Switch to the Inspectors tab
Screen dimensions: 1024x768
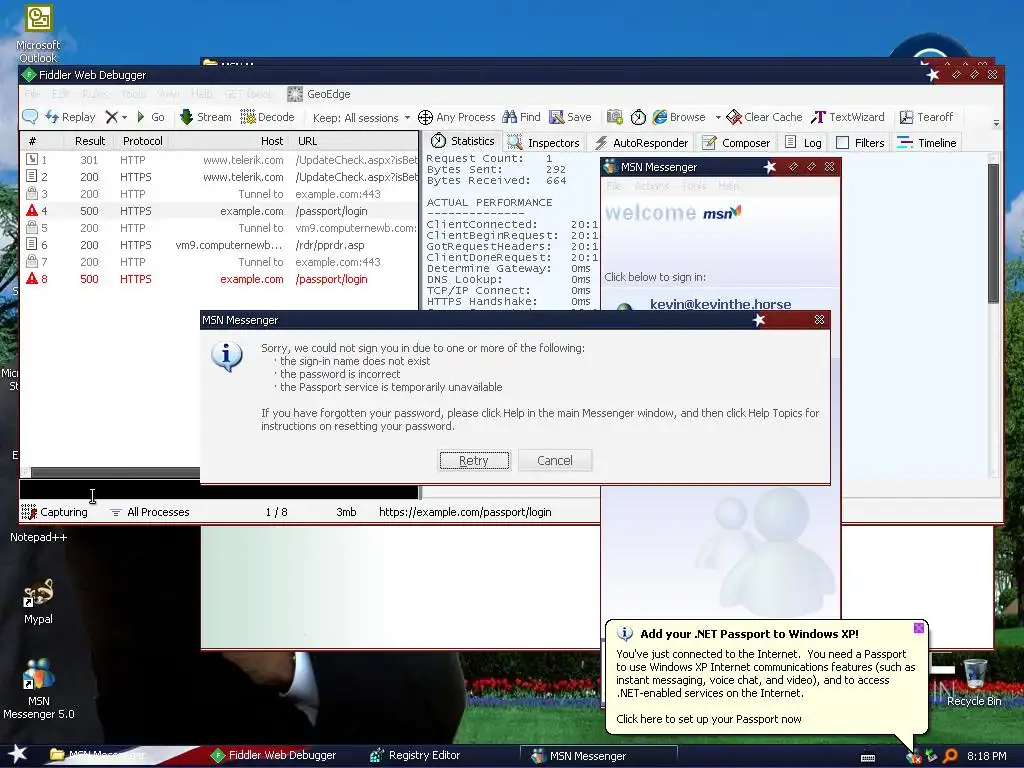(543, 142)
